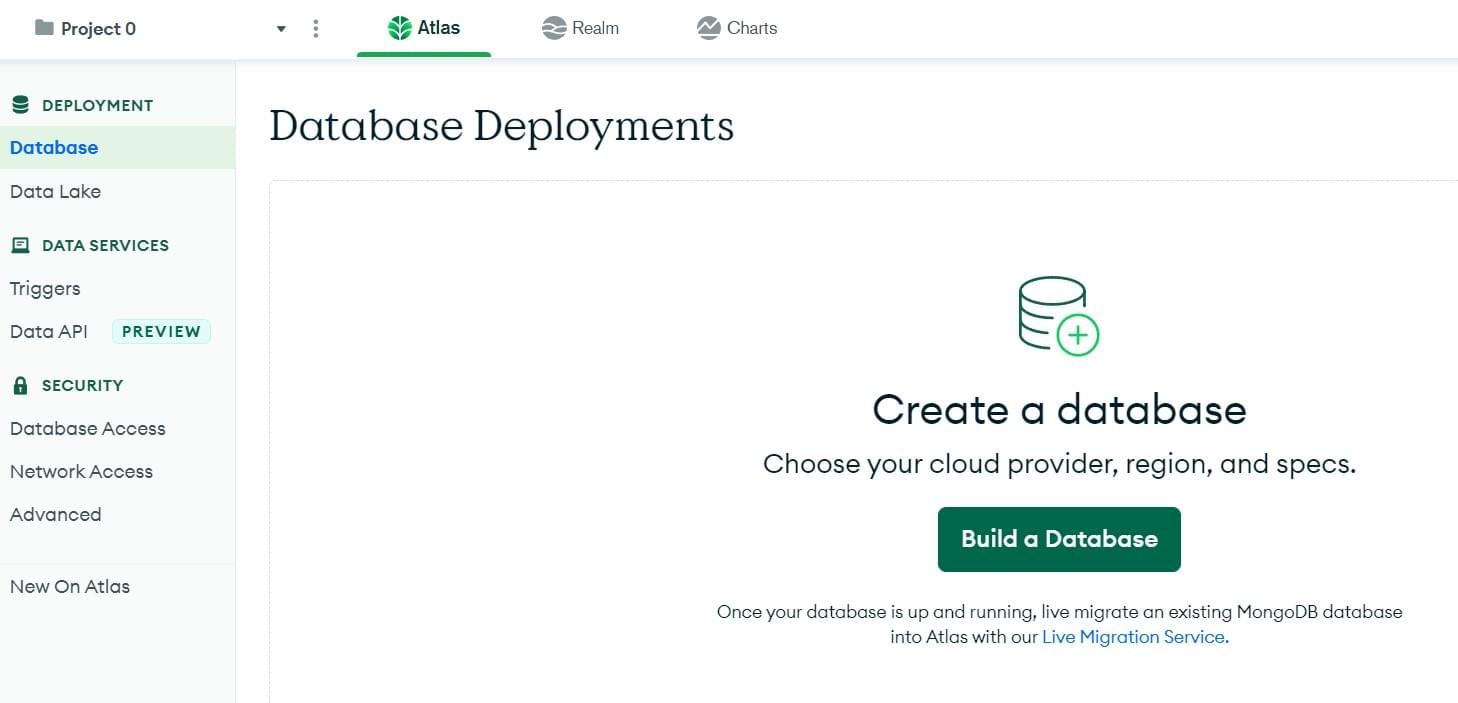
Task: Switch to the Charts tab
Action: click(737, 28)
